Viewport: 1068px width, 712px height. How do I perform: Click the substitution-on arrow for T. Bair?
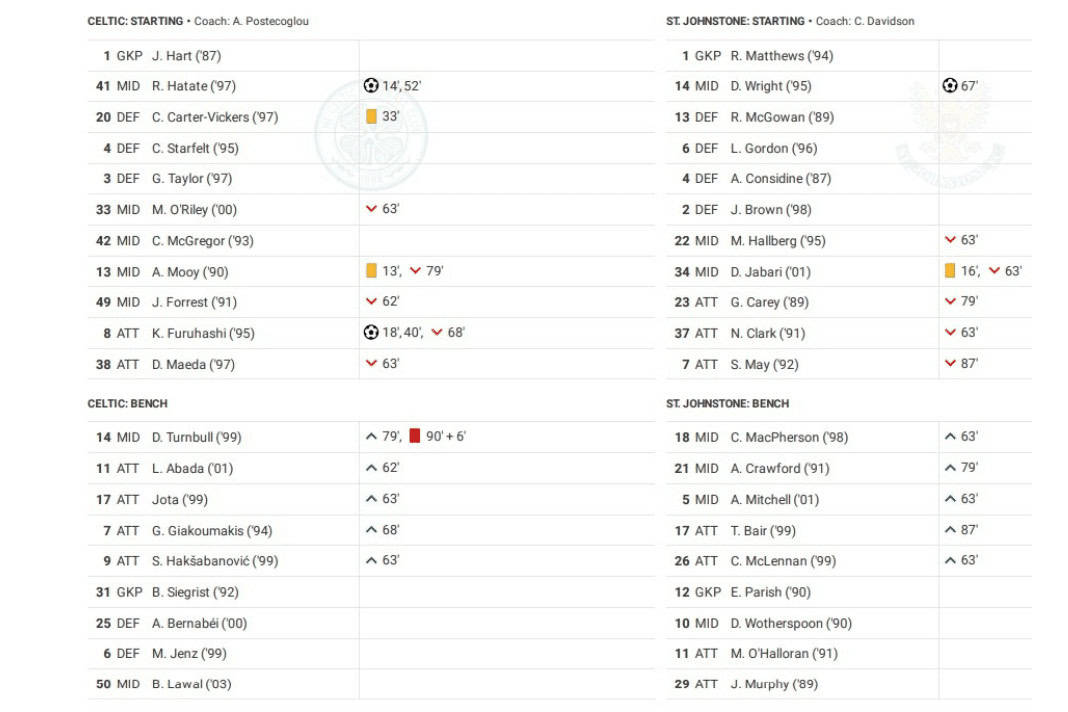click(x=950, y=529)
